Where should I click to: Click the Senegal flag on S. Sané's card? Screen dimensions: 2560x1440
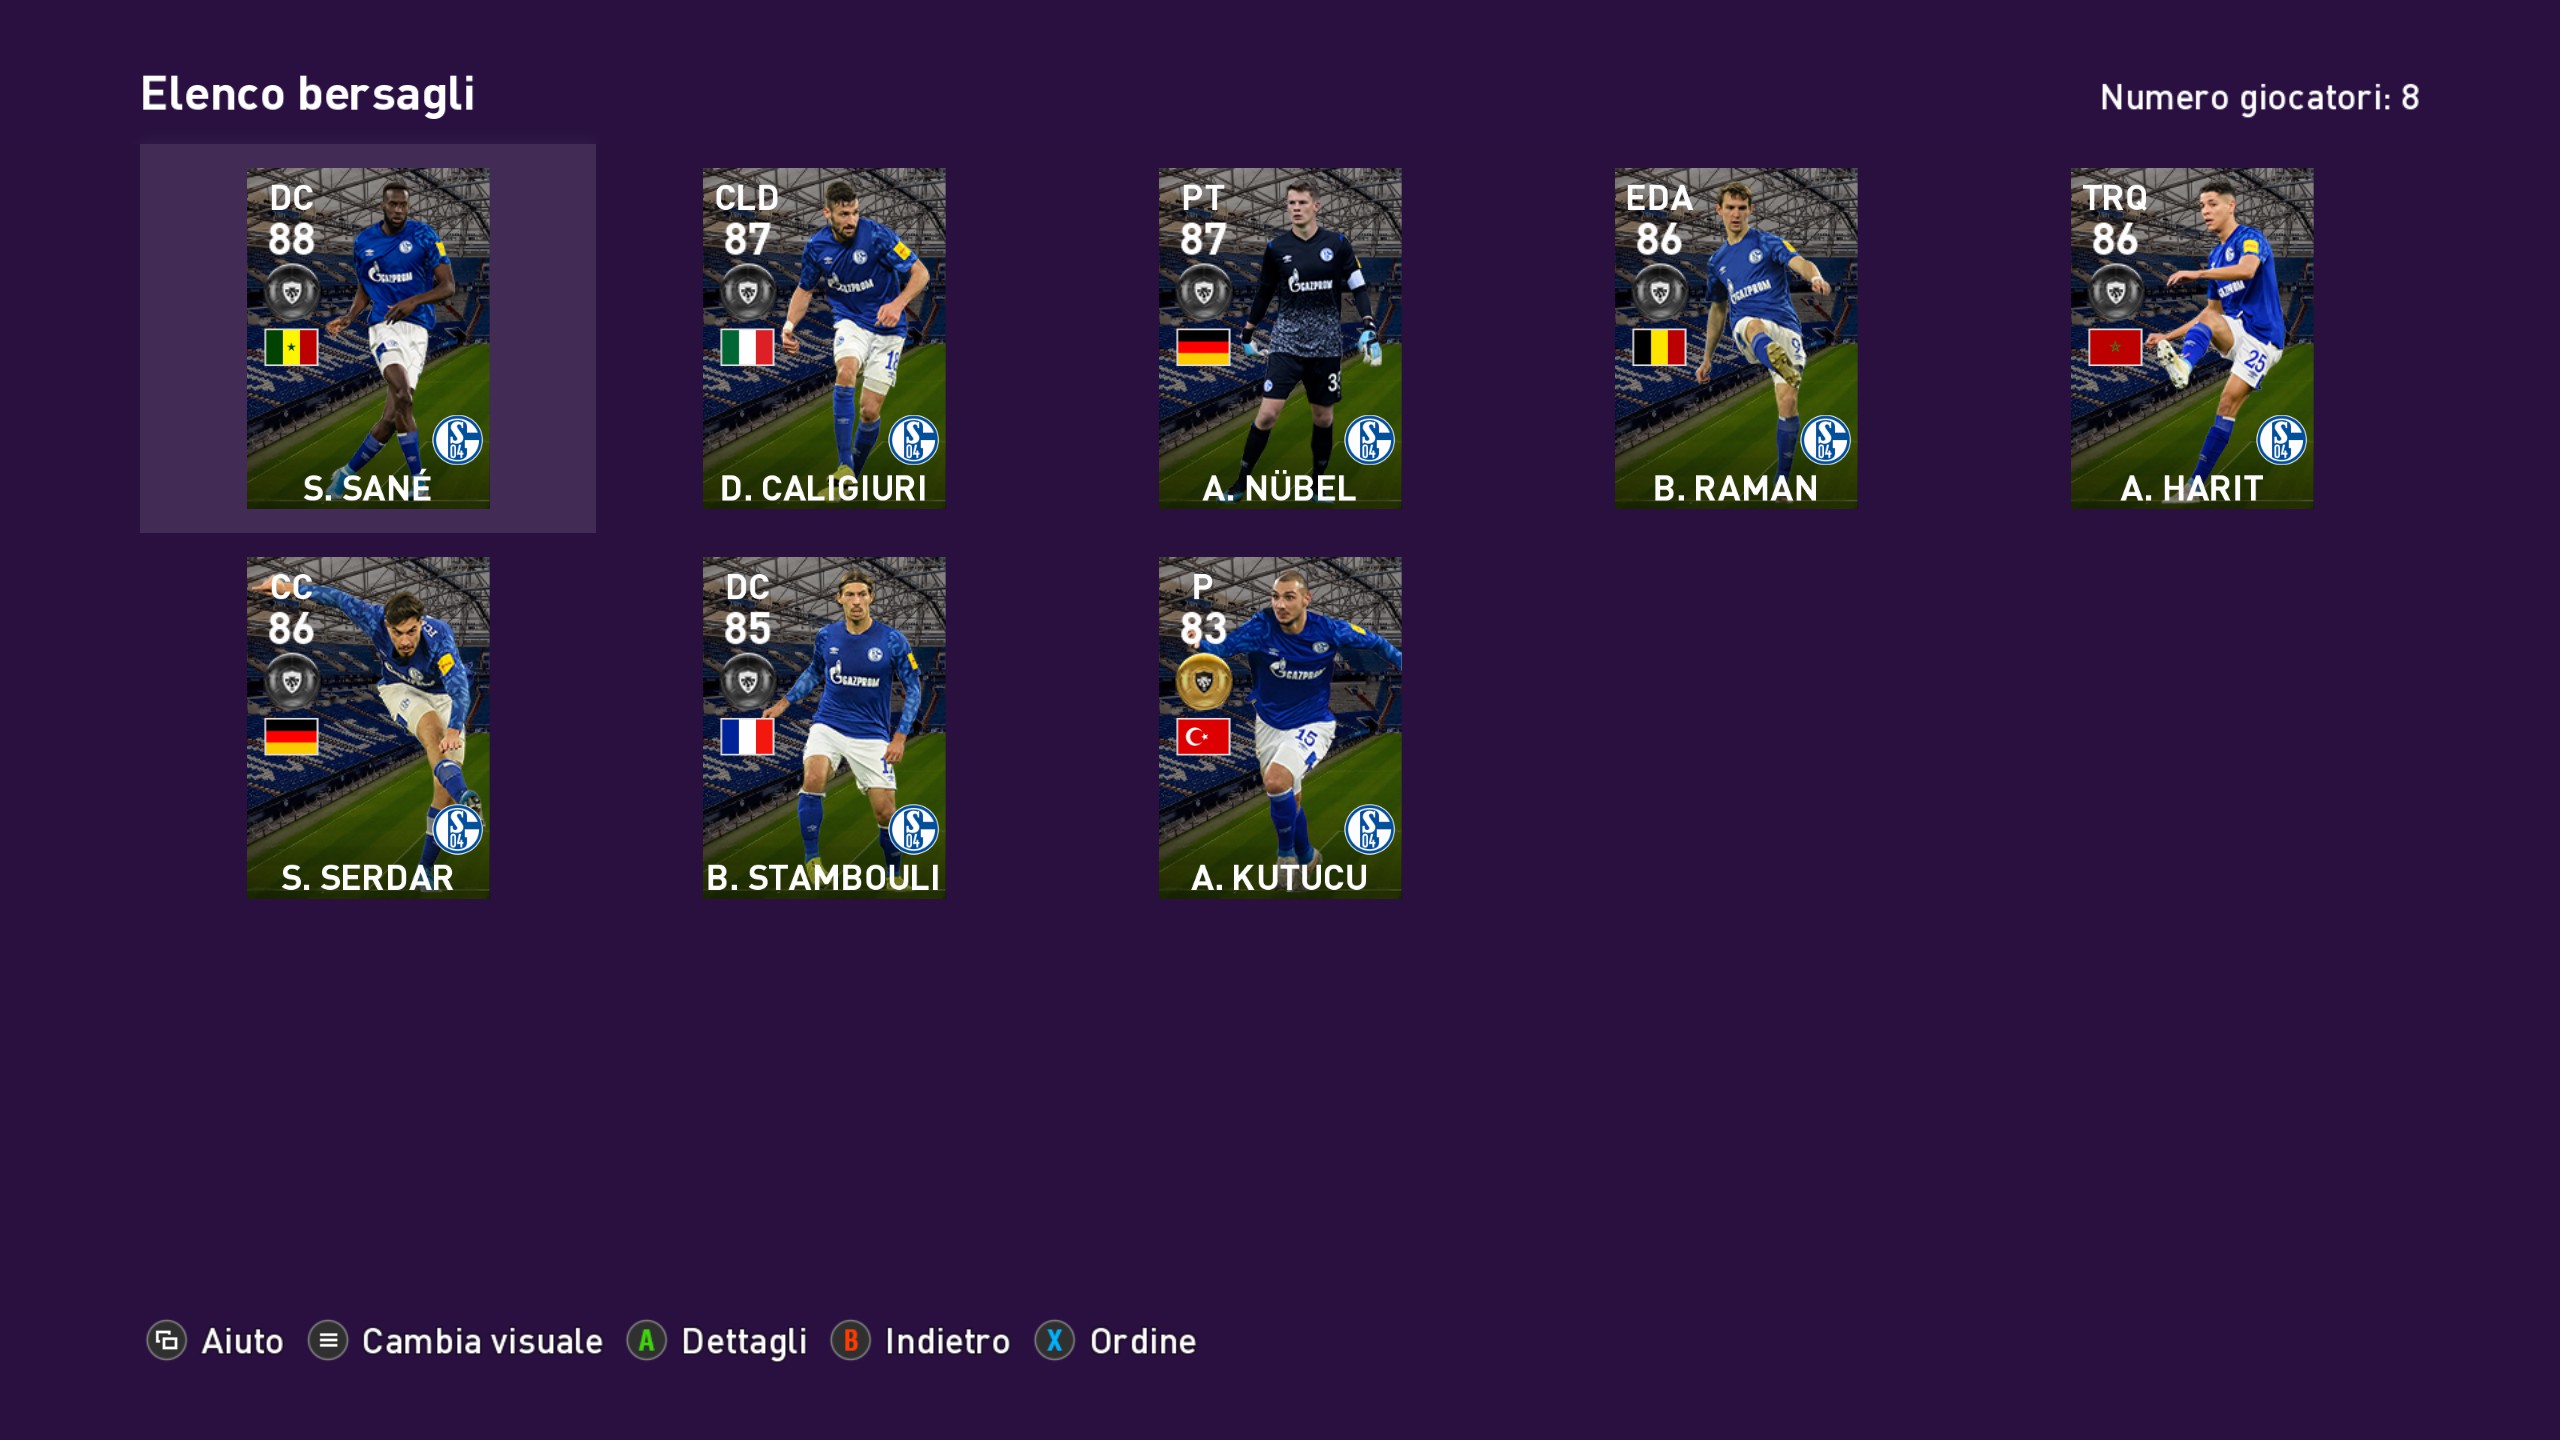(291, 347)
